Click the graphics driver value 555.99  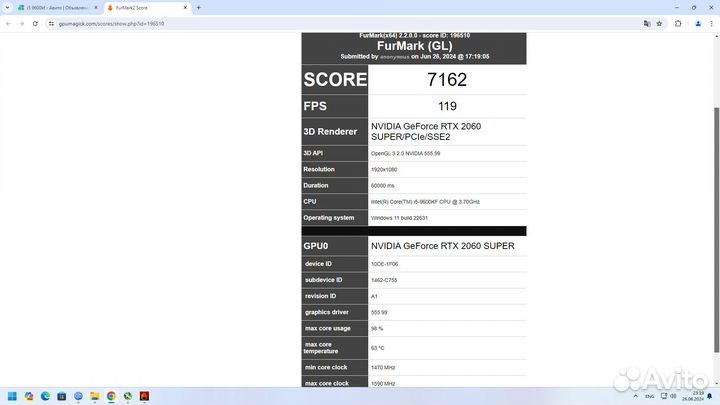pos(379,312)
